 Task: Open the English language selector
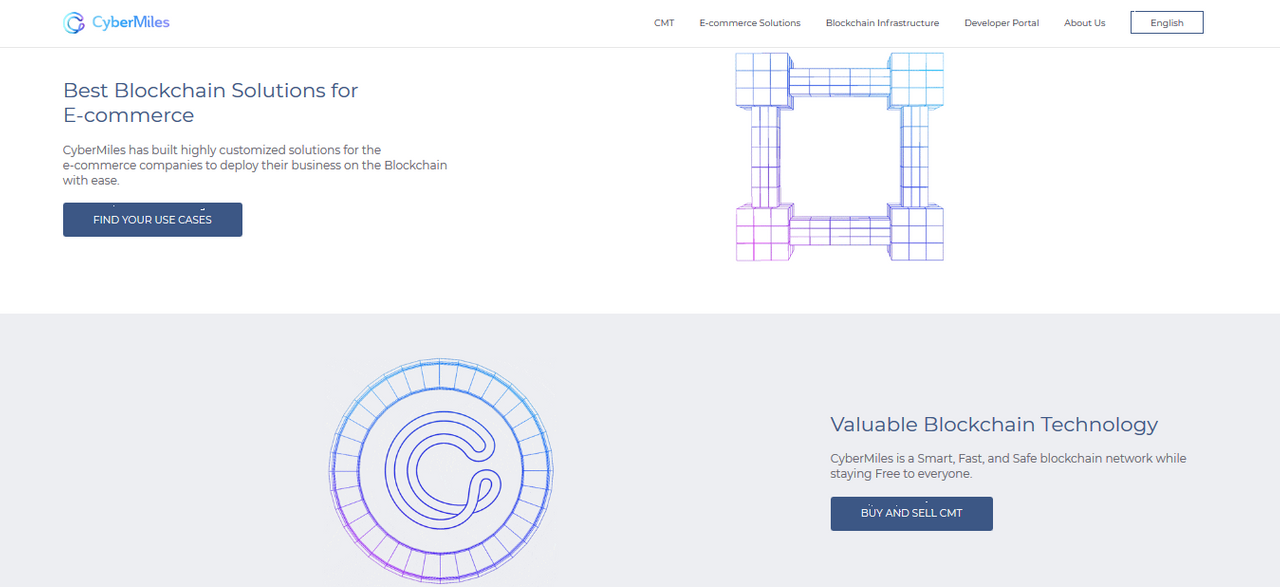tap(1167, 22)
